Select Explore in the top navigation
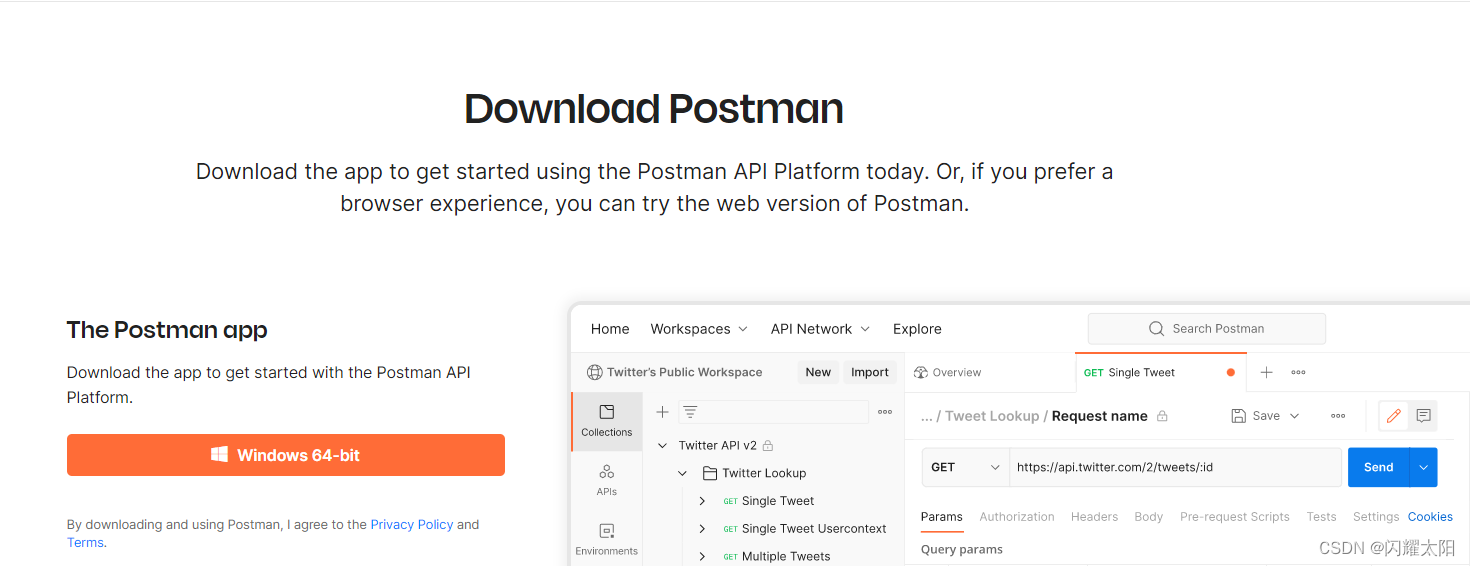1470x566 pixels. (917, 329)
